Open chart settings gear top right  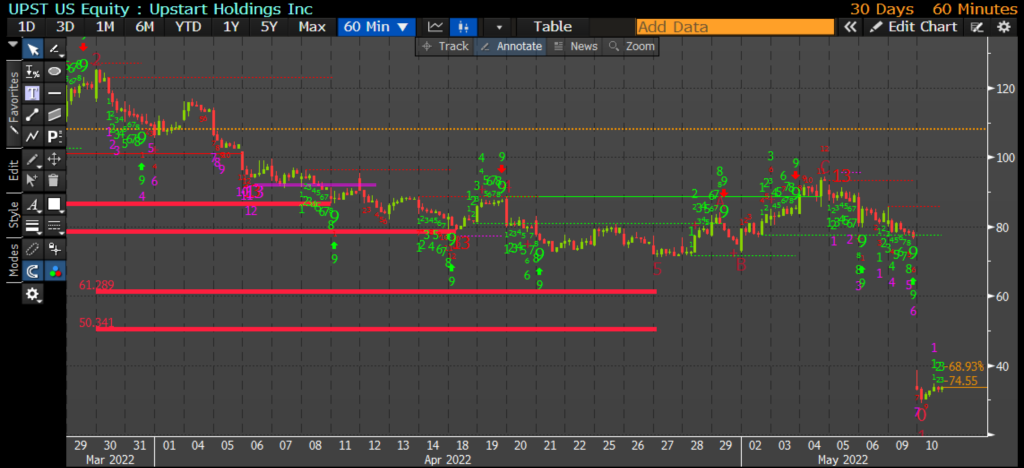tap(1004, 27)
